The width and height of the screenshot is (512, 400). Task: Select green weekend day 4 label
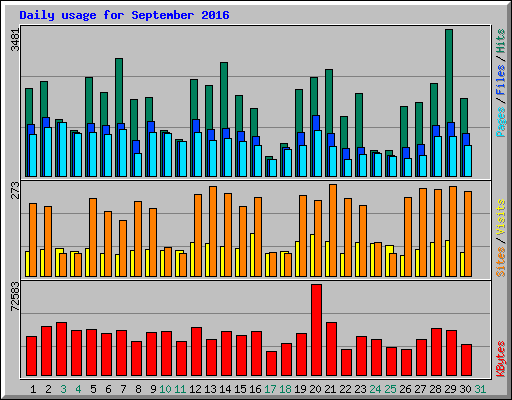[78, 389]
